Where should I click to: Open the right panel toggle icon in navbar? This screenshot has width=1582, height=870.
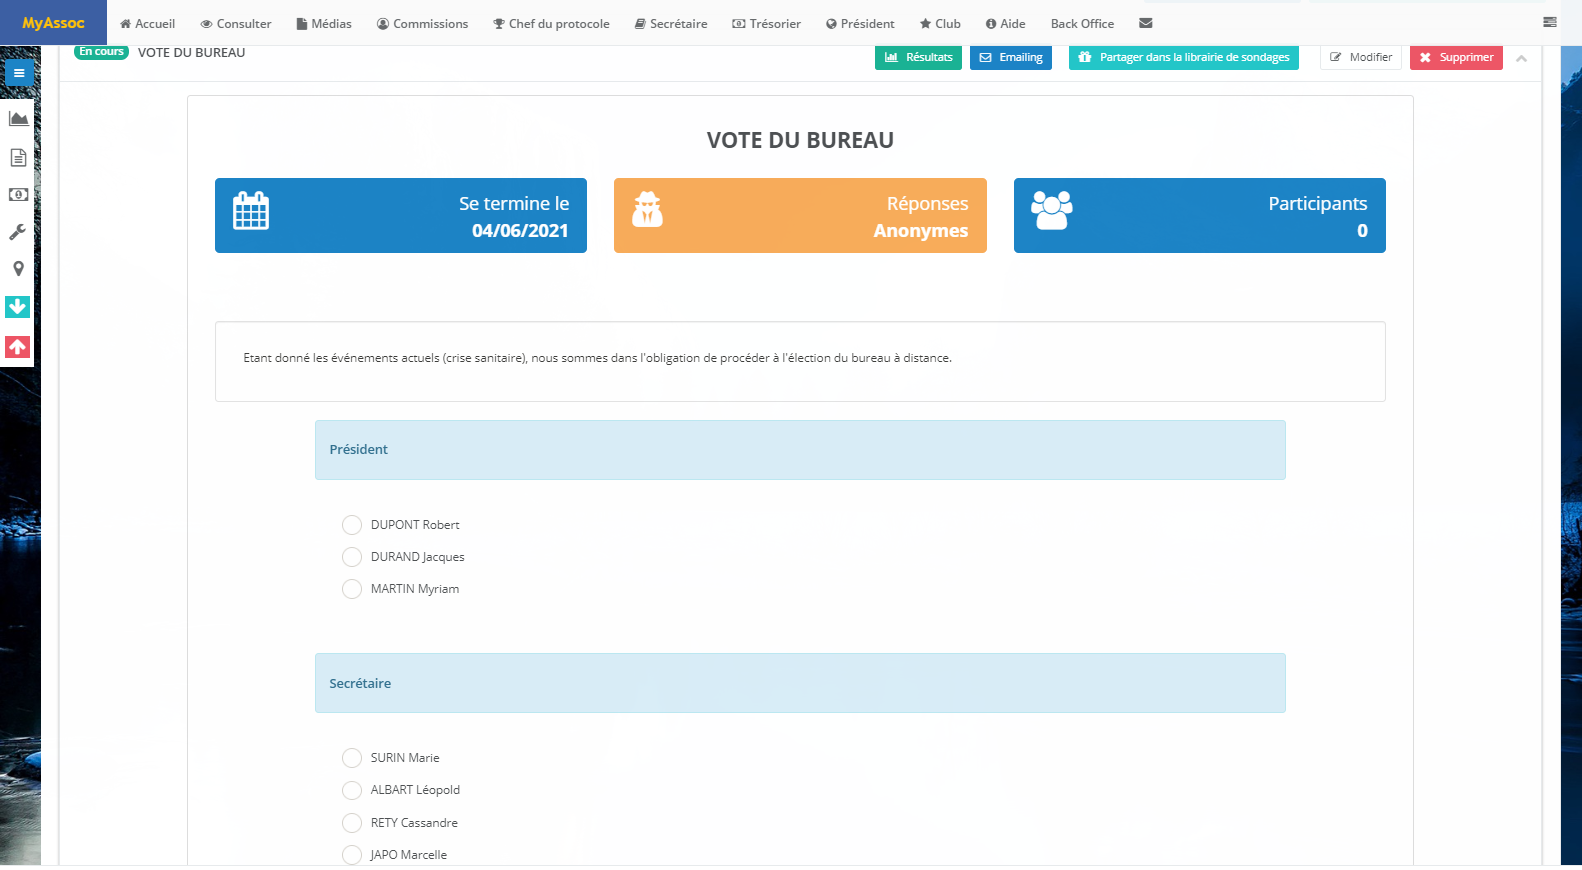coord(1549,22)
